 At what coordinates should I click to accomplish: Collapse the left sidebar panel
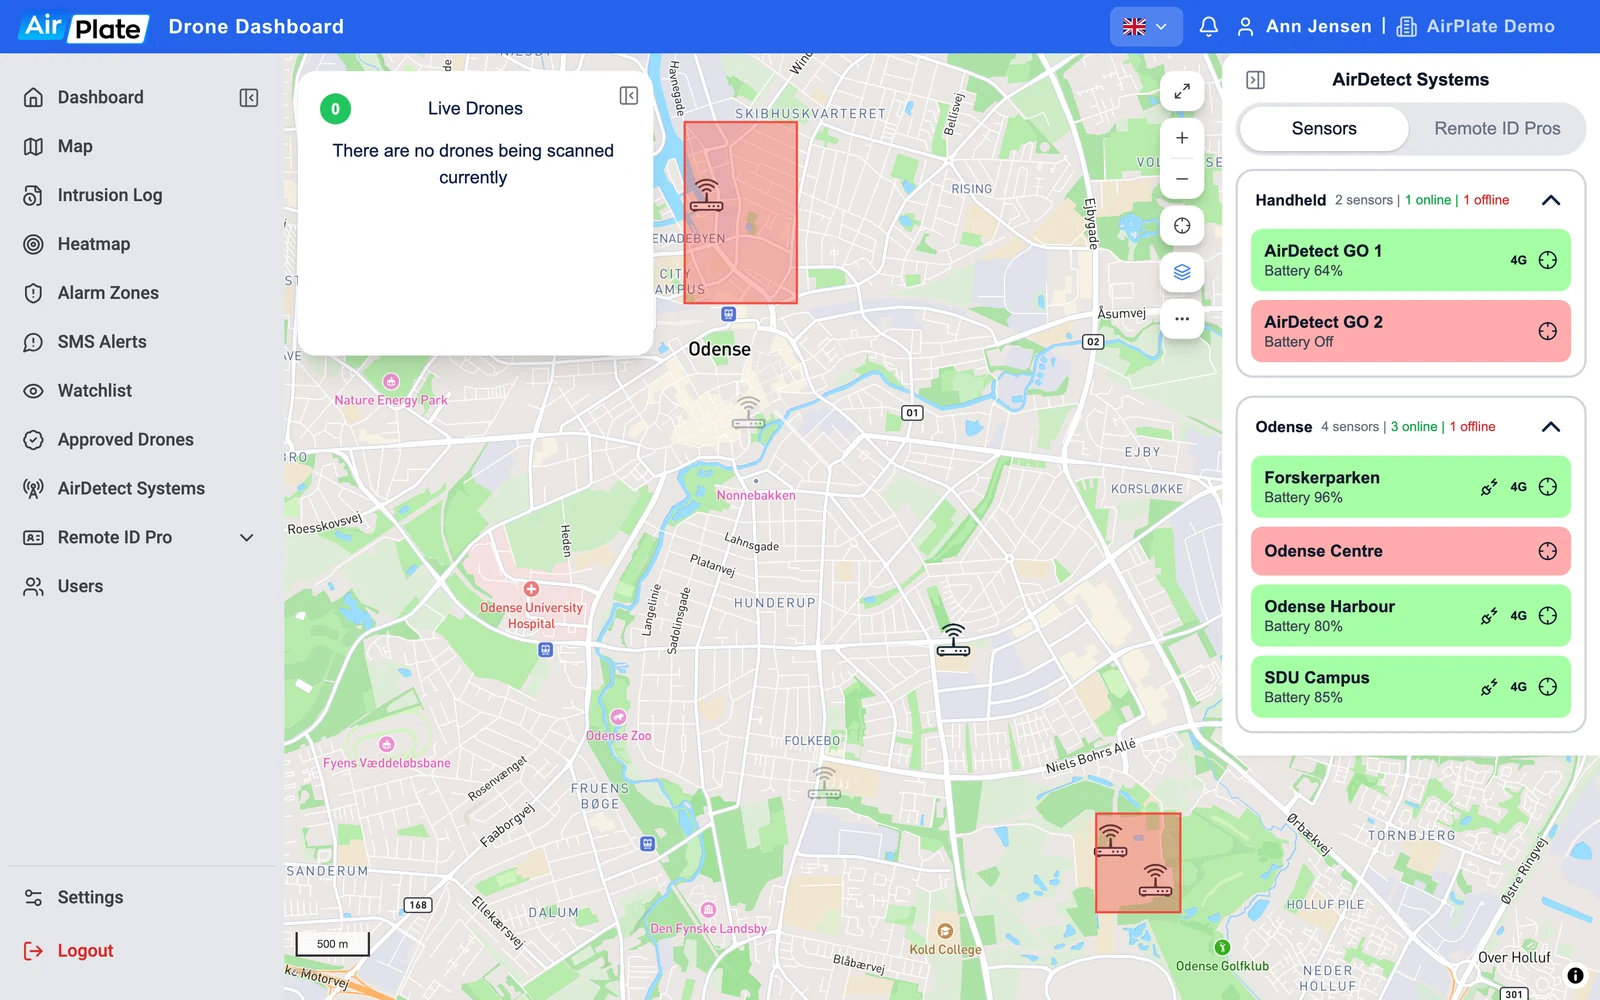(x=249, y=97)
